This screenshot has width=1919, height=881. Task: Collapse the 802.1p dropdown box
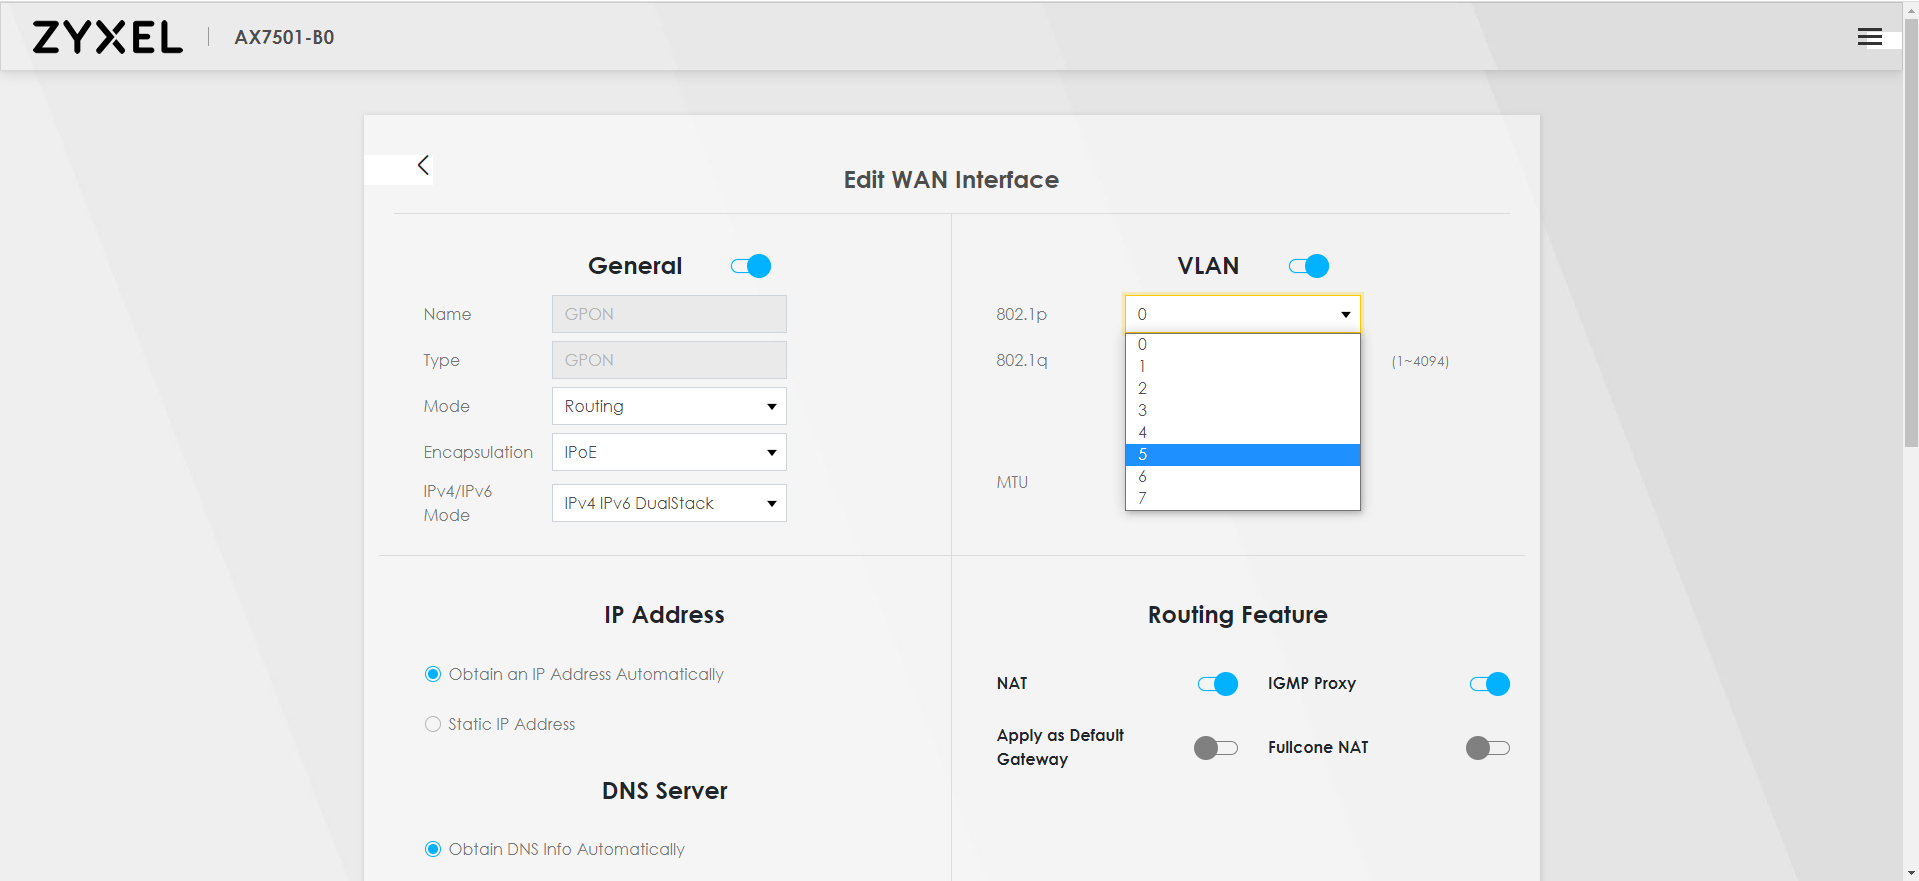(1242, 314)
